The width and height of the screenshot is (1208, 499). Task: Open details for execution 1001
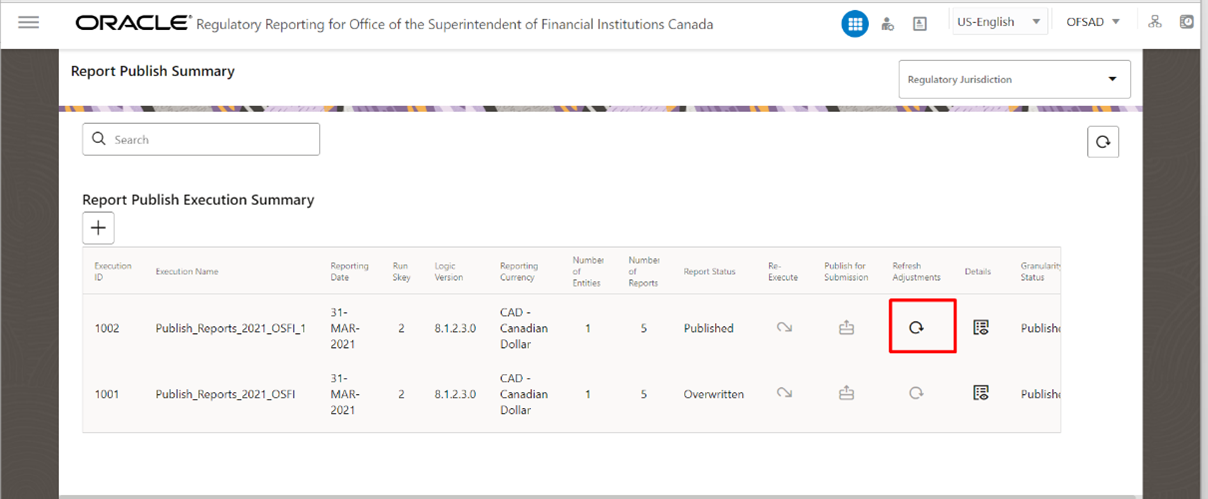click(x=980, y=394)
